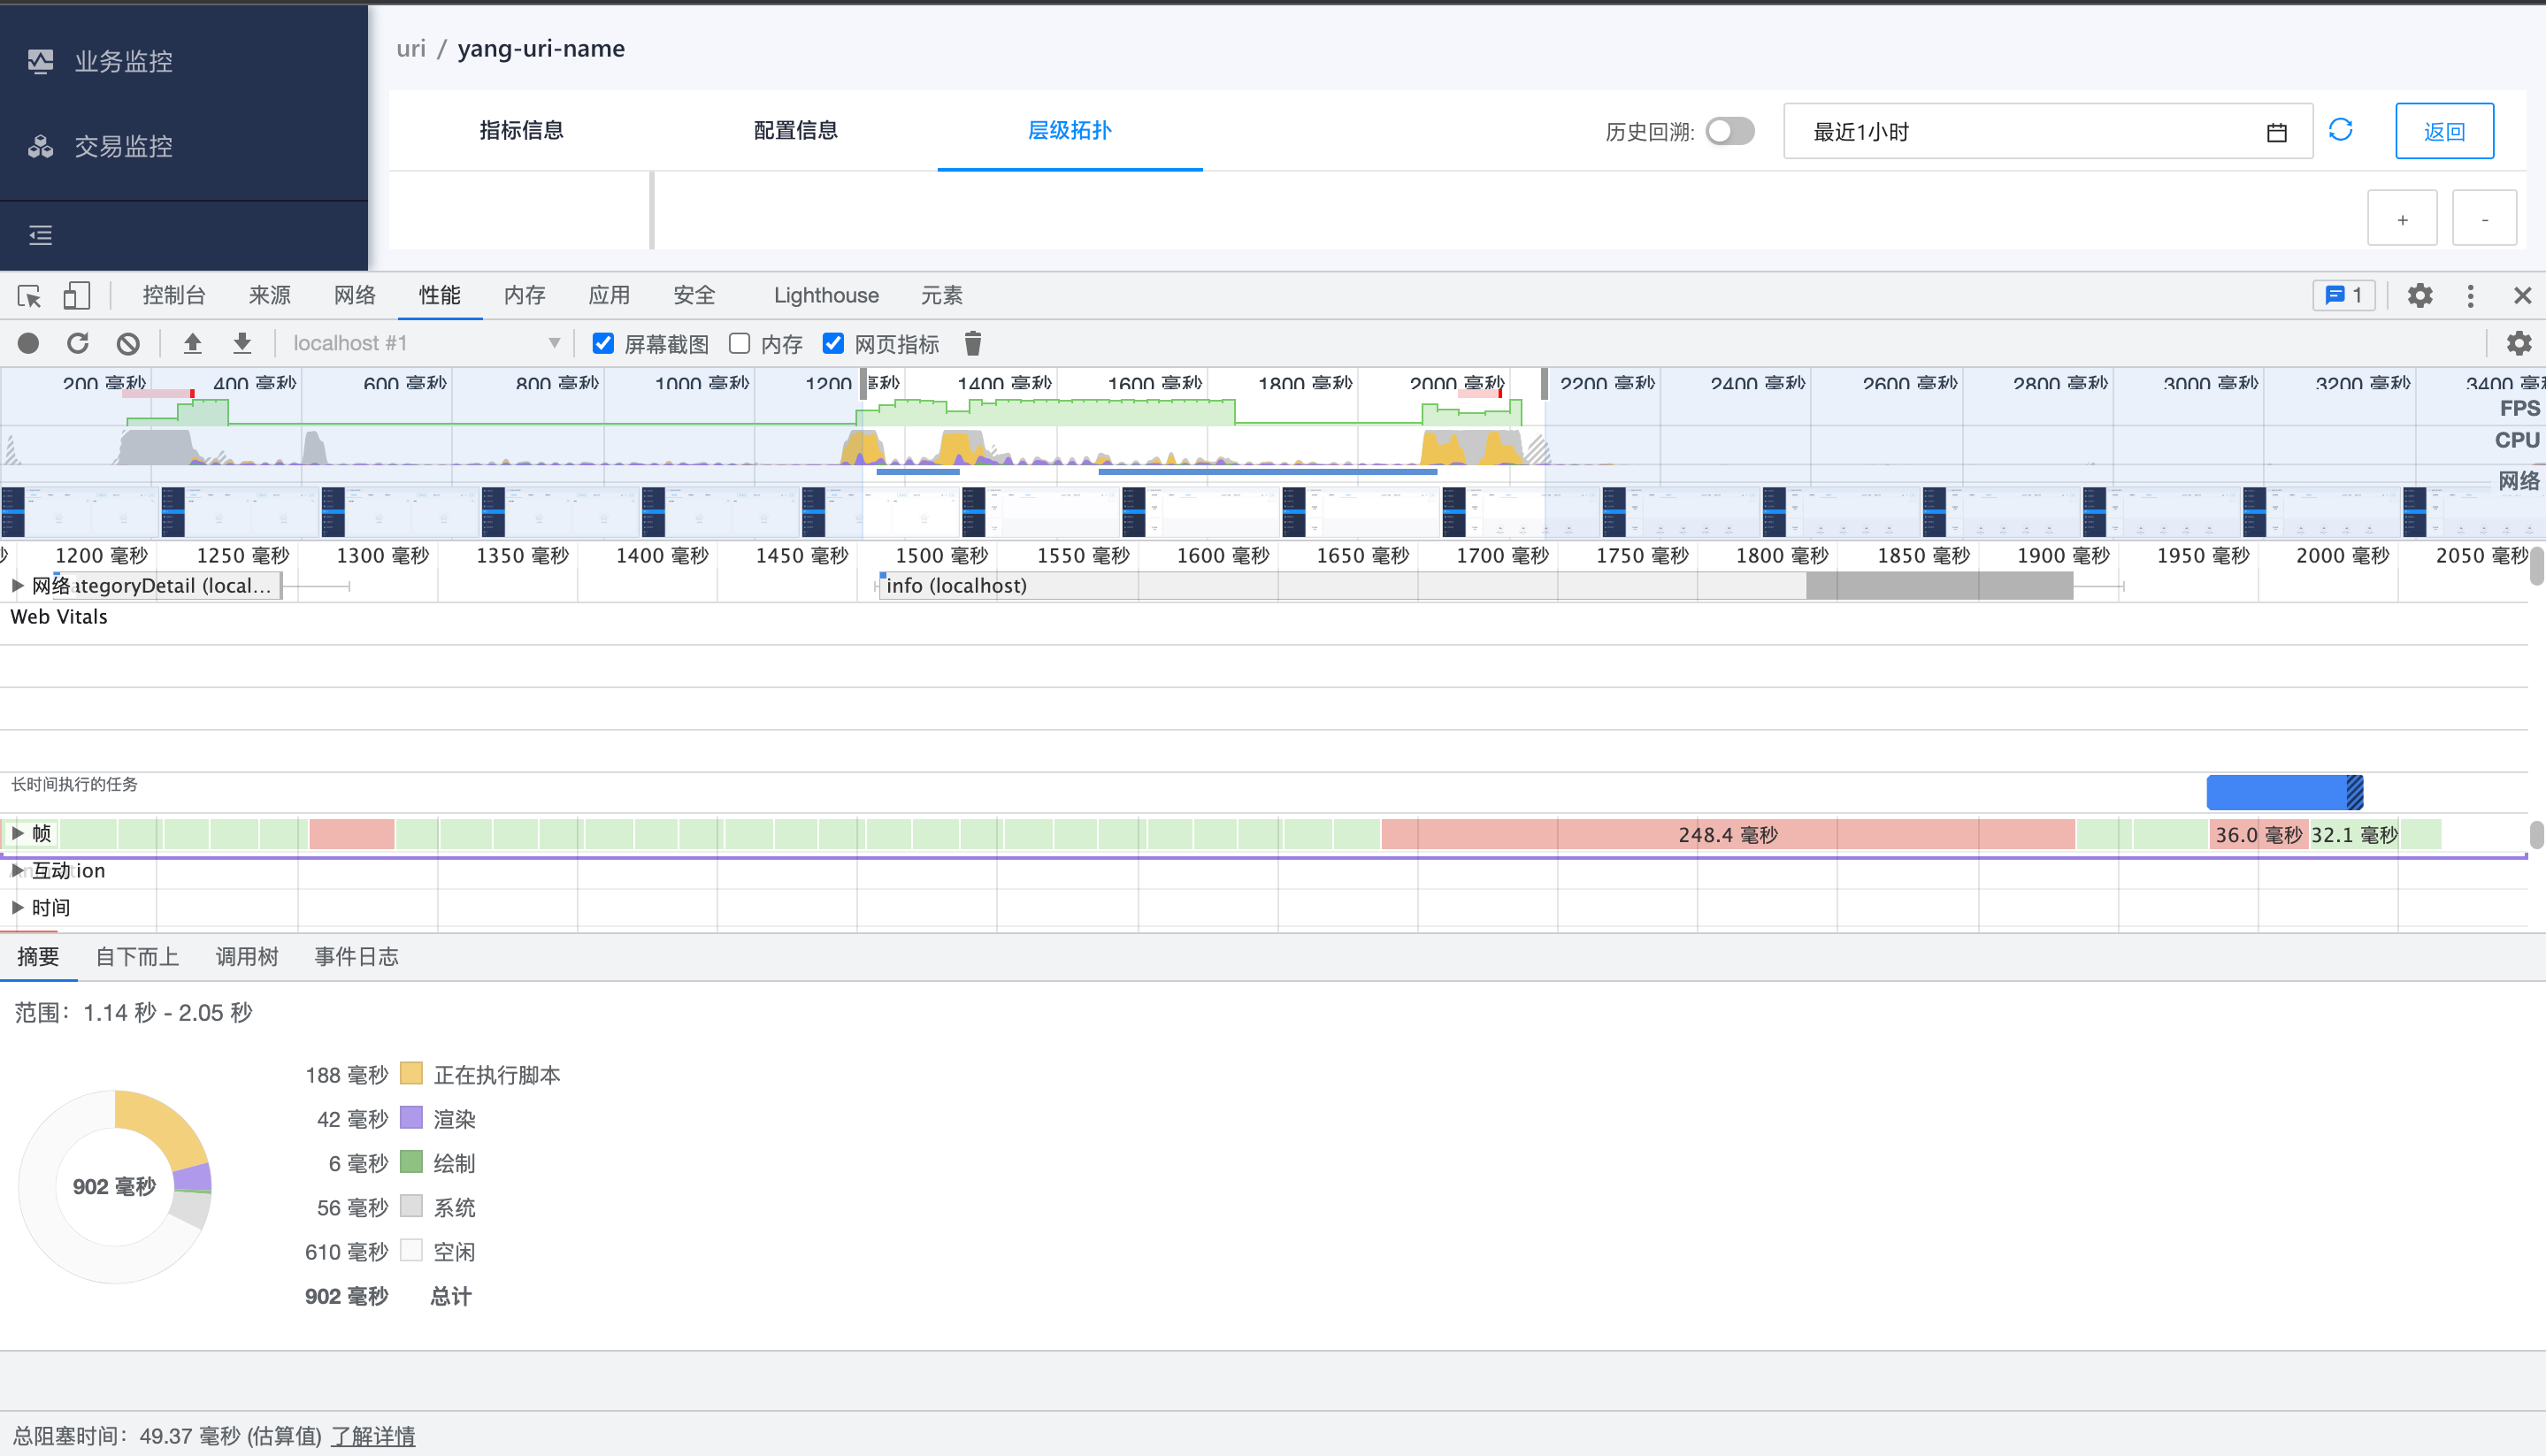Select the blue long task bar

pos(2285,793)
